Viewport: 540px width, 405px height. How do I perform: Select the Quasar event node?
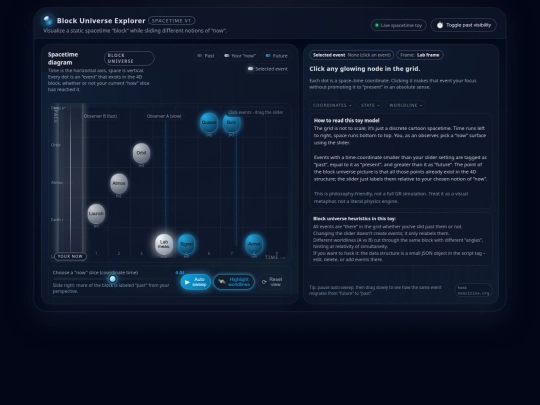click(209, 122)
